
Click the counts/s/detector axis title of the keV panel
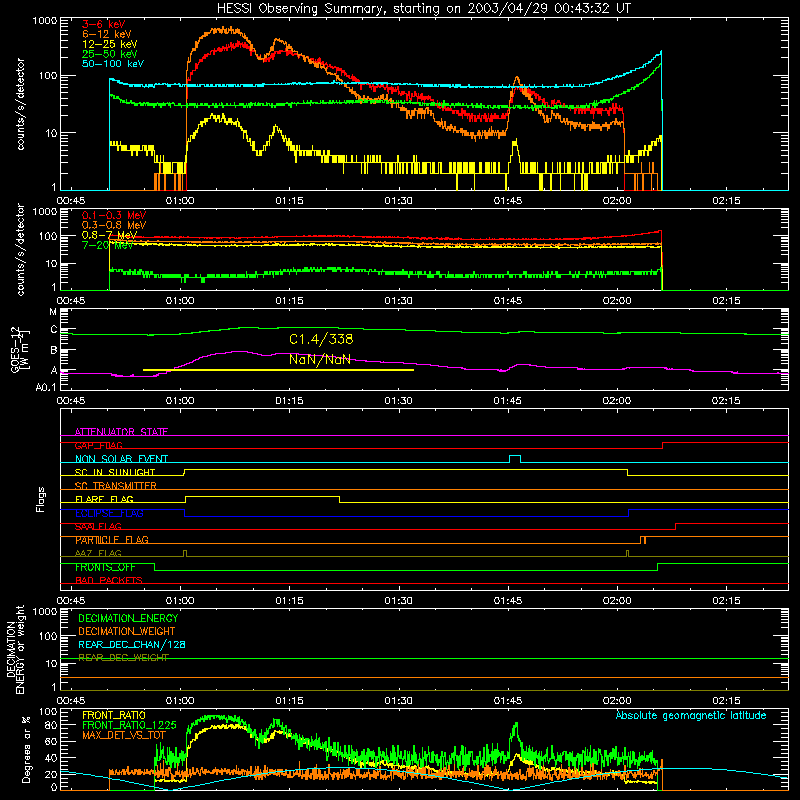[x=20, y=104]
